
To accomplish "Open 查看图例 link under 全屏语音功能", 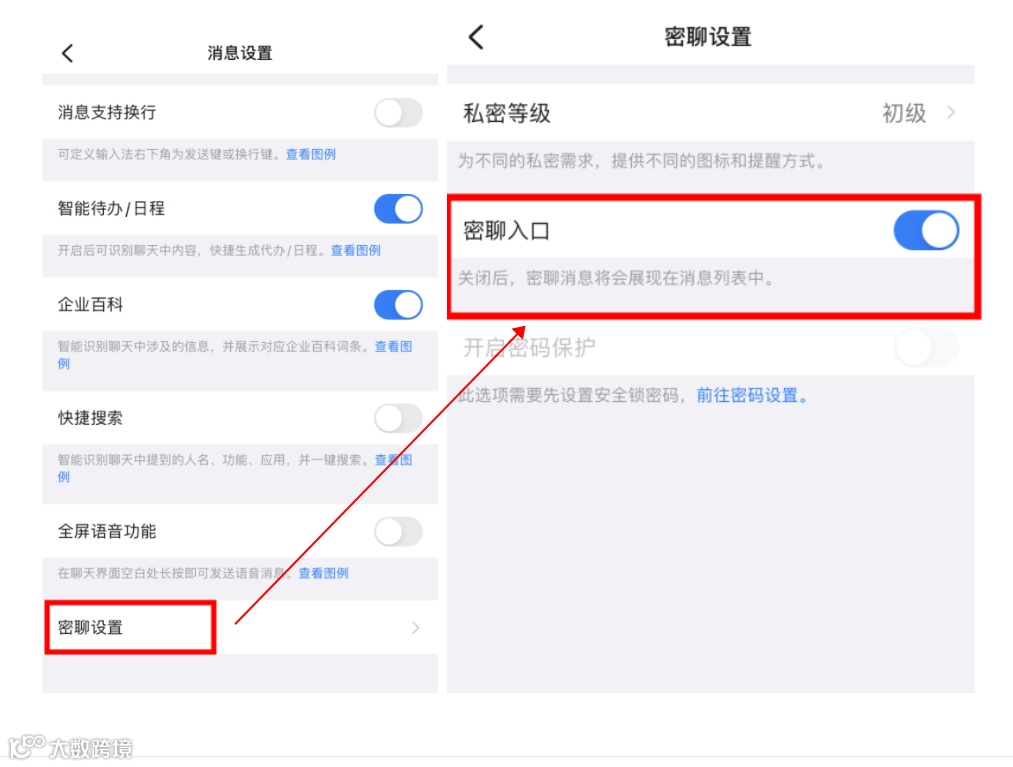I will (x=324, y=573).
